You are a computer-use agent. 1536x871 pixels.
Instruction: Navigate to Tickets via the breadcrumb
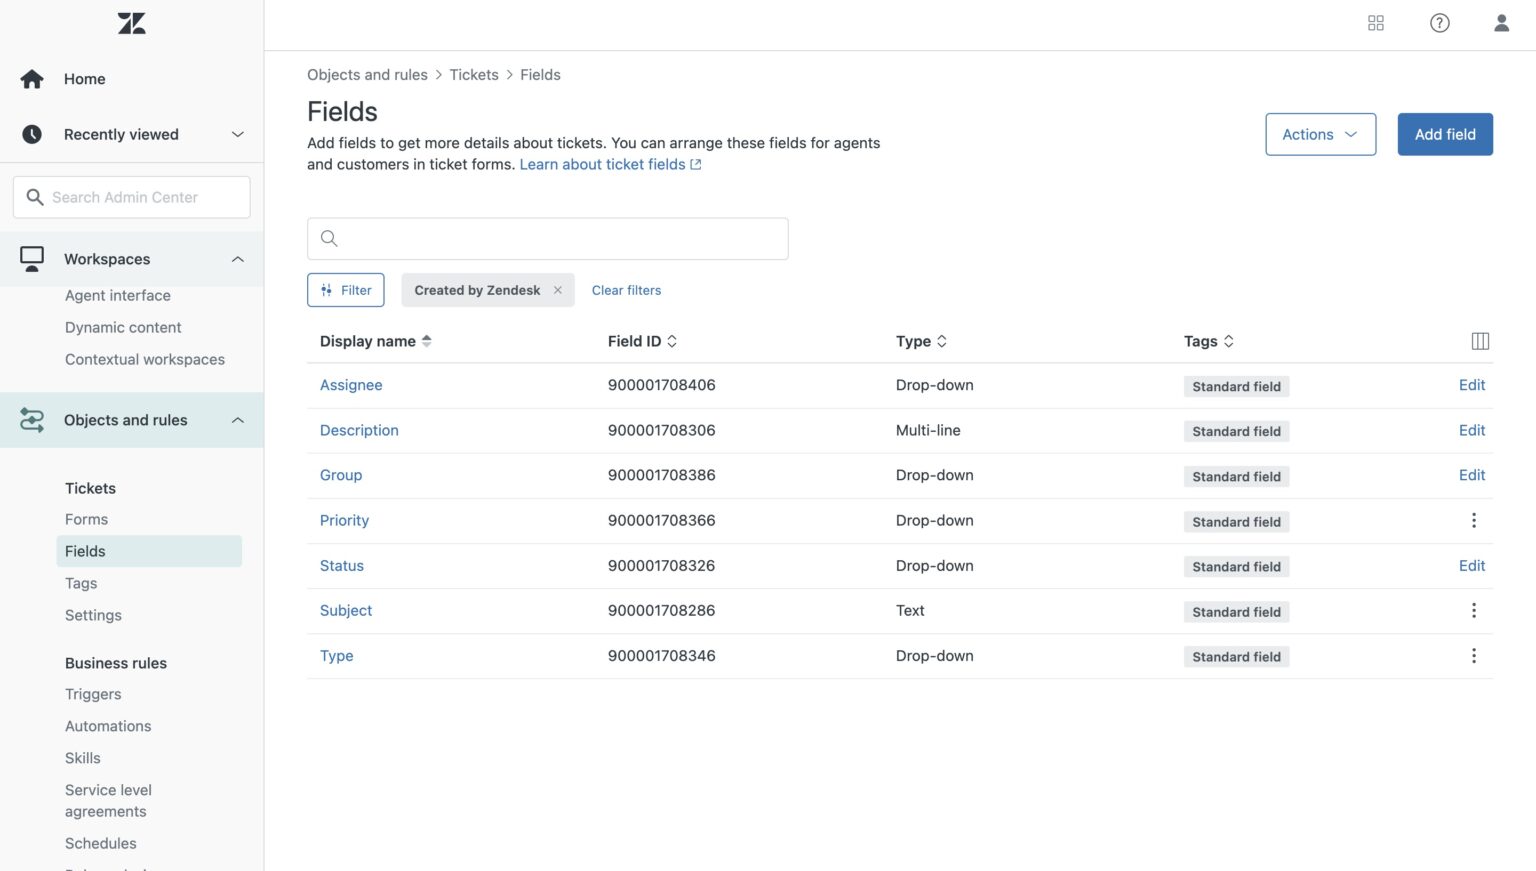click(474, 74)
